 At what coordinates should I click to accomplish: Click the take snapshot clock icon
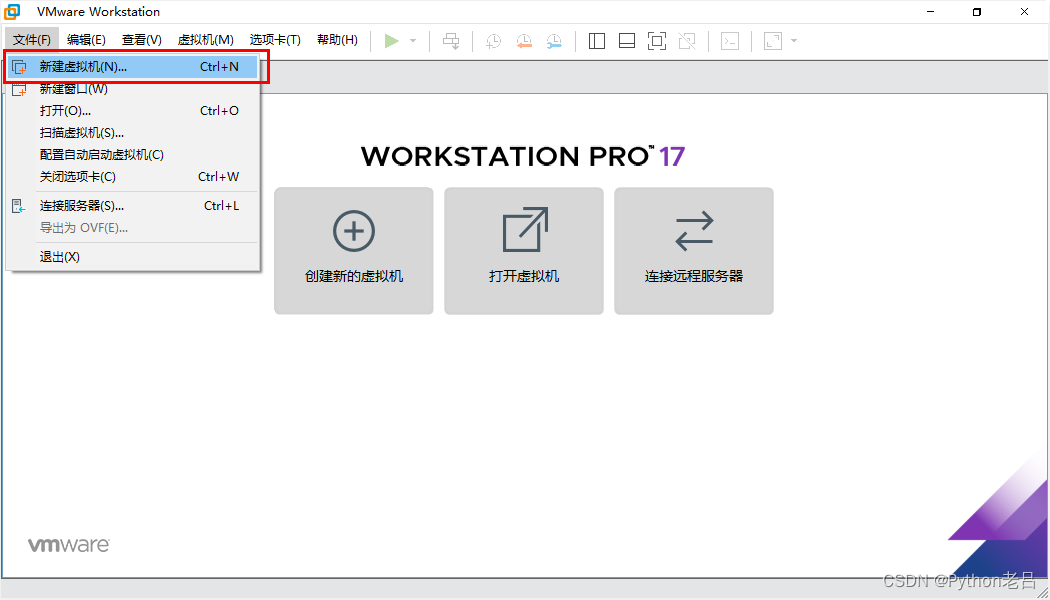493,41
